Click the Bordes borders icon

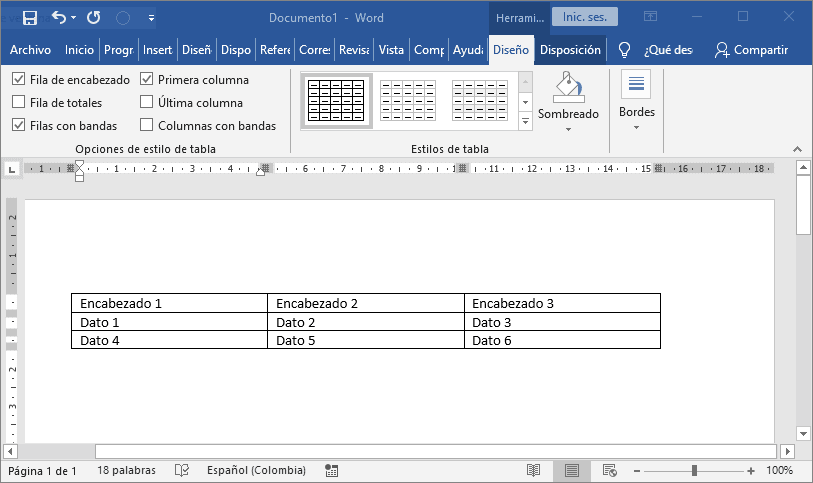(636, 84)
